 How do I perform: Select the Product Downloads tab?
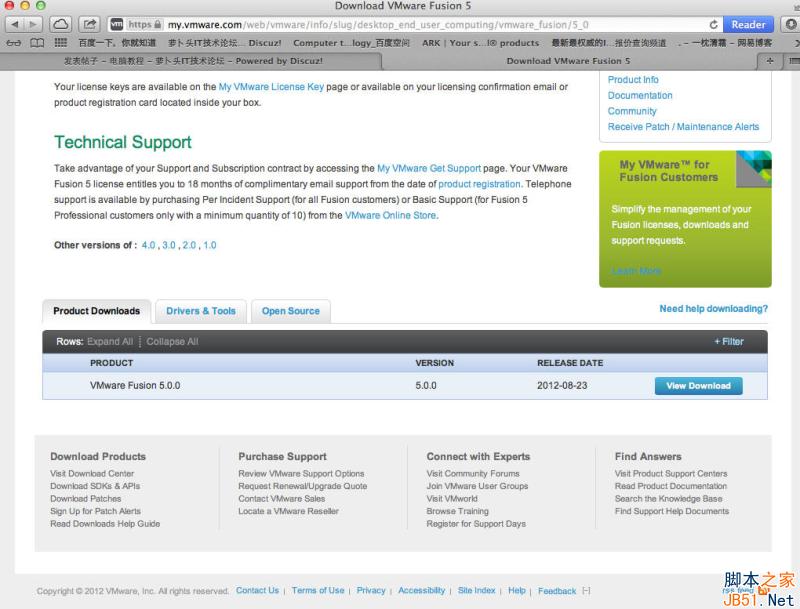coord(96,311)
